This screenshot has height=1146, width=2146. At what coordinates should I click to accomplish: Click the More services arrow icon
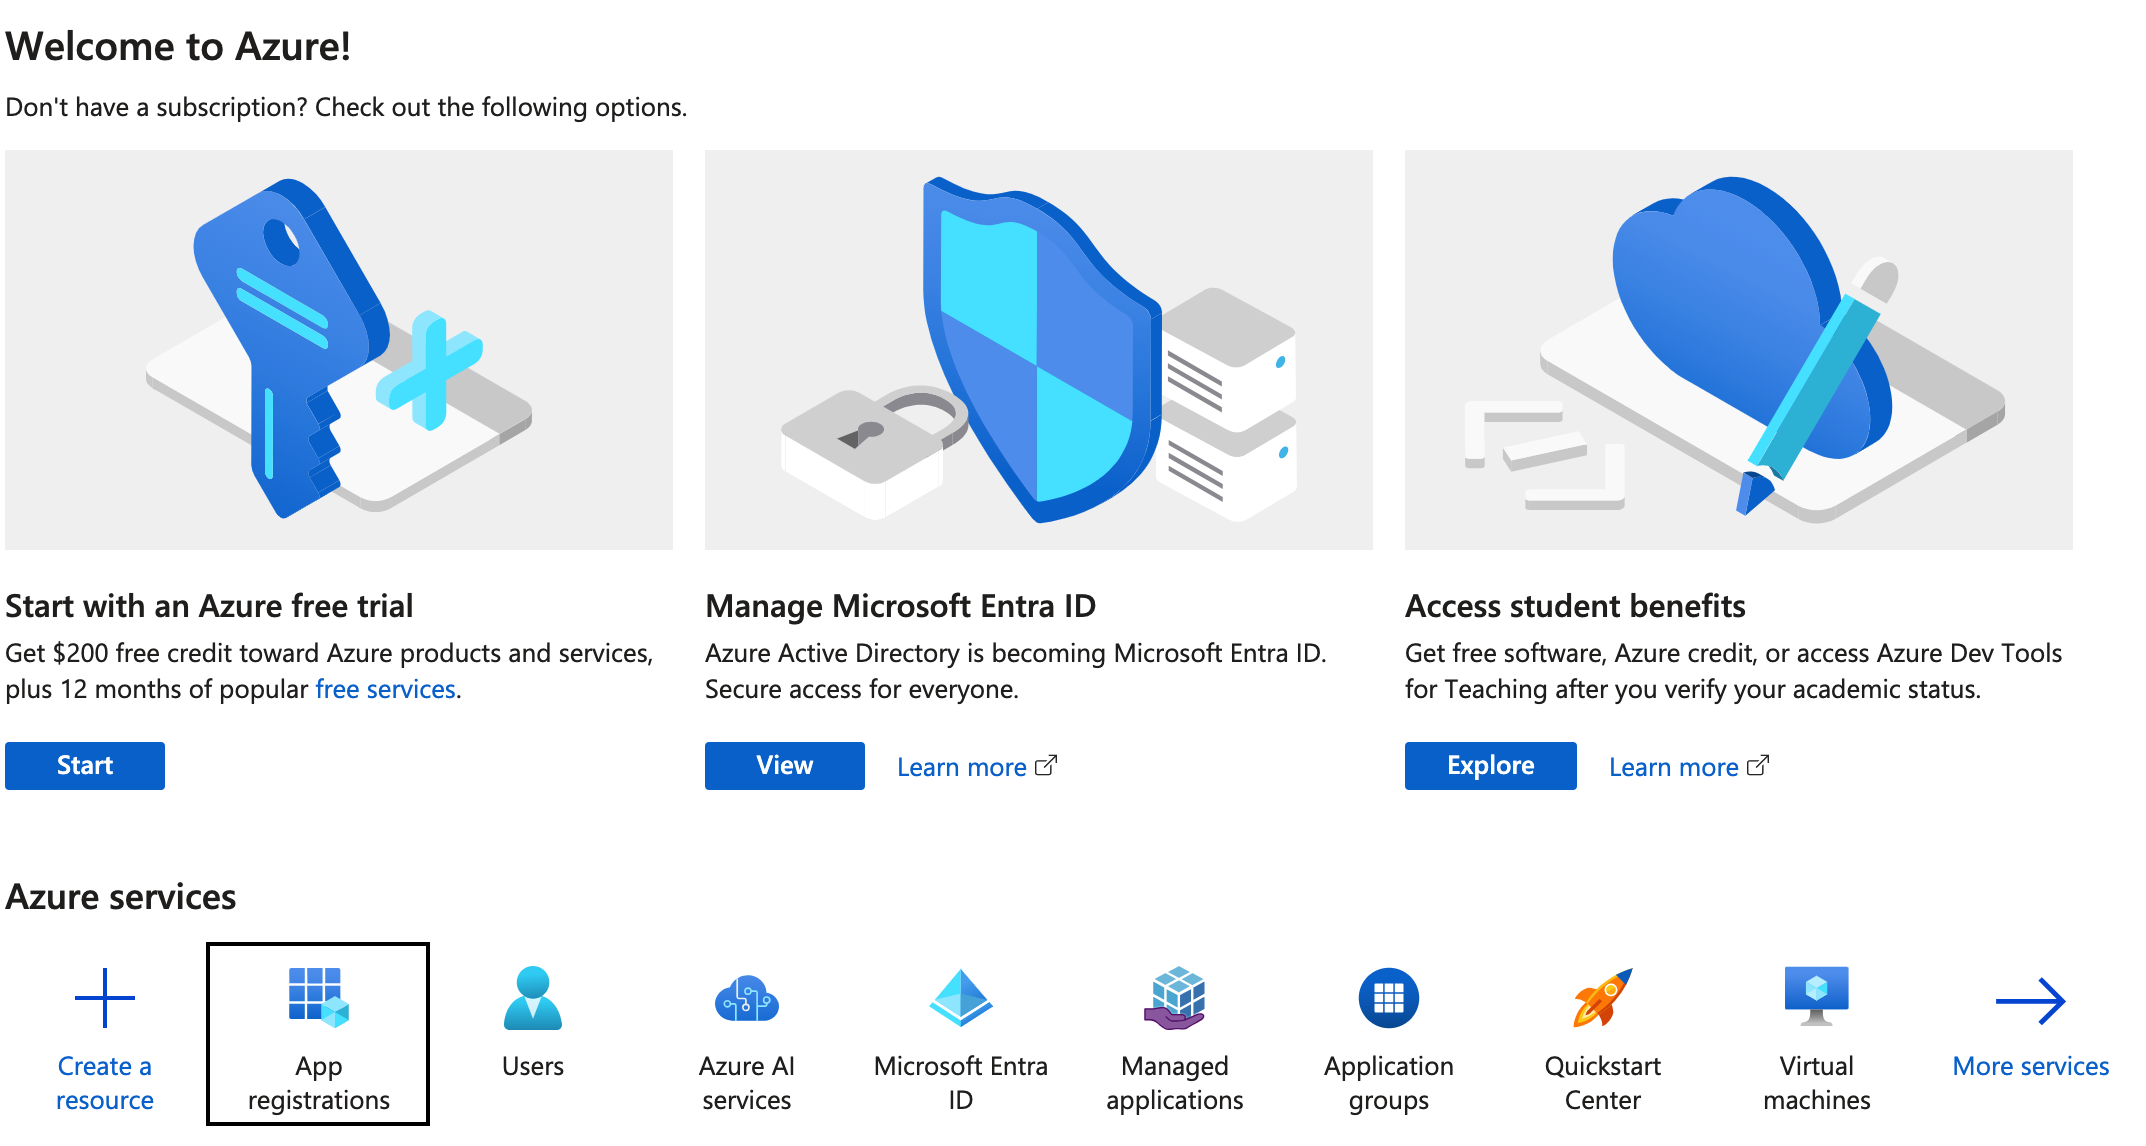pyautogui.click(x=2030, y=1001)
